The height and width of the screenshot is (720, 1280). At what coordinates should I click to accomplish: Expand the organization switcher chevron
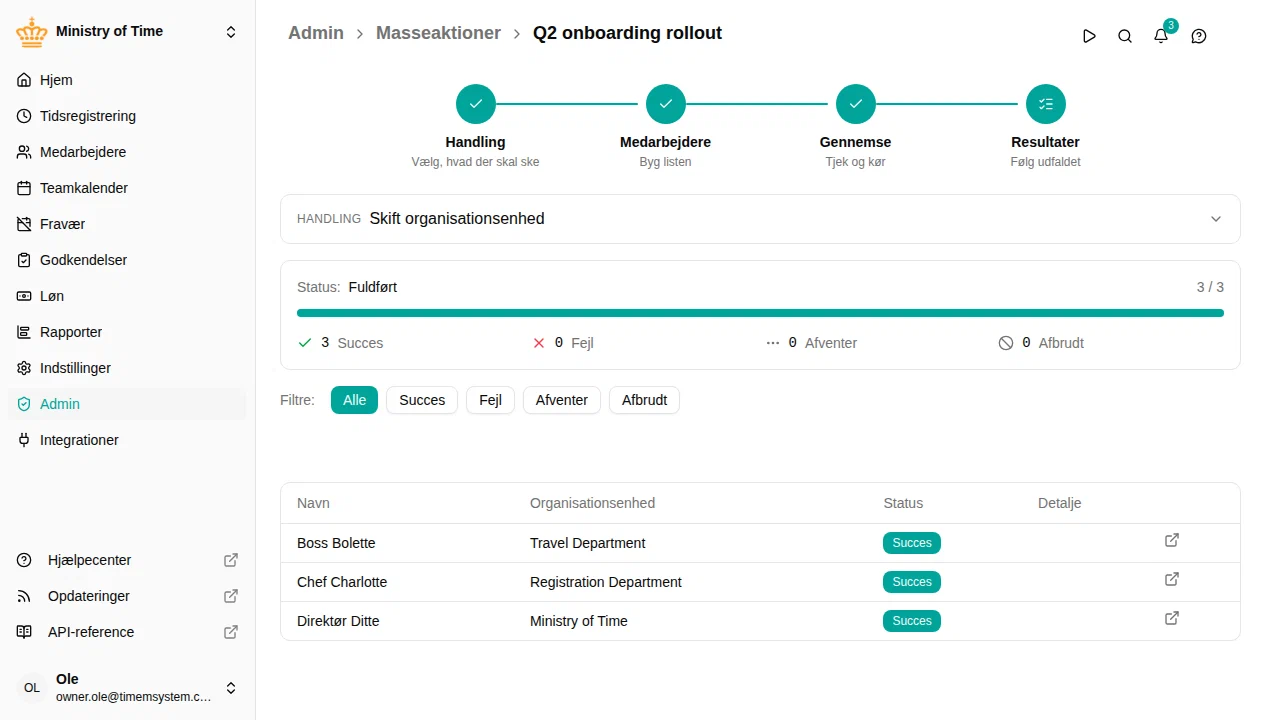(231, 32)
